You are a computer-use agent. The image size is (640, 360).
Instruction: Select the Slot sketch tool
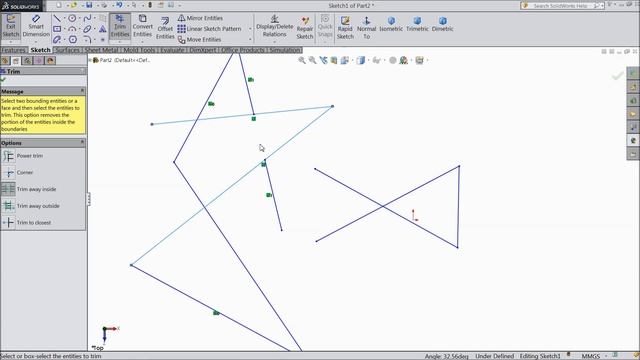tap(57, 40)
